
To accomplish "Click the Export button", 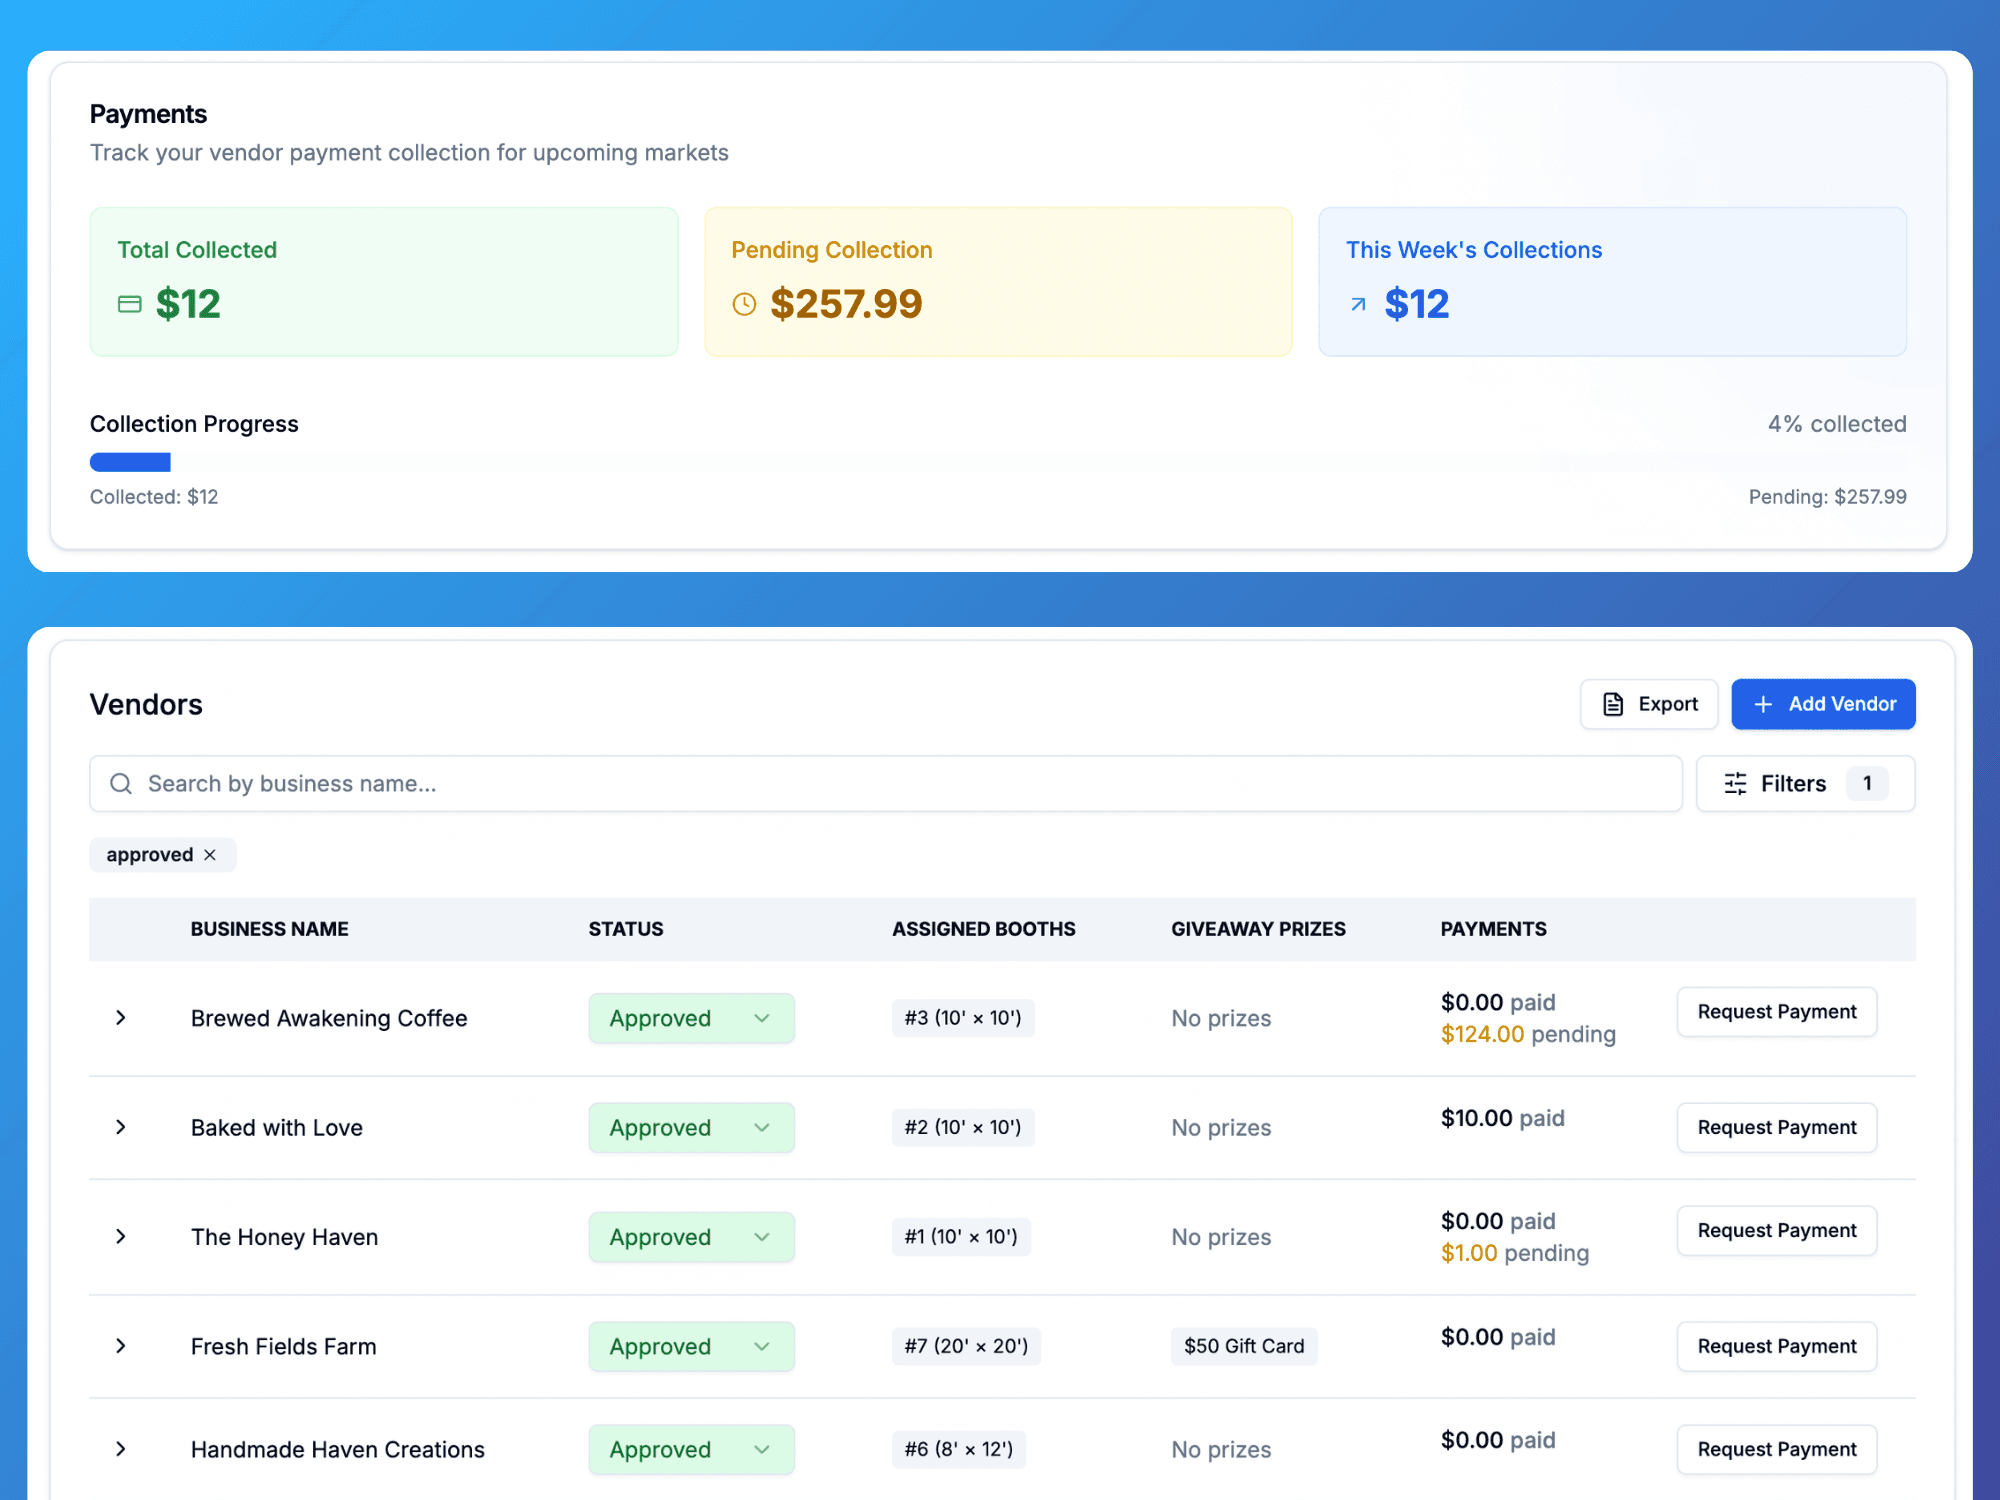I will click(1649, 704).
